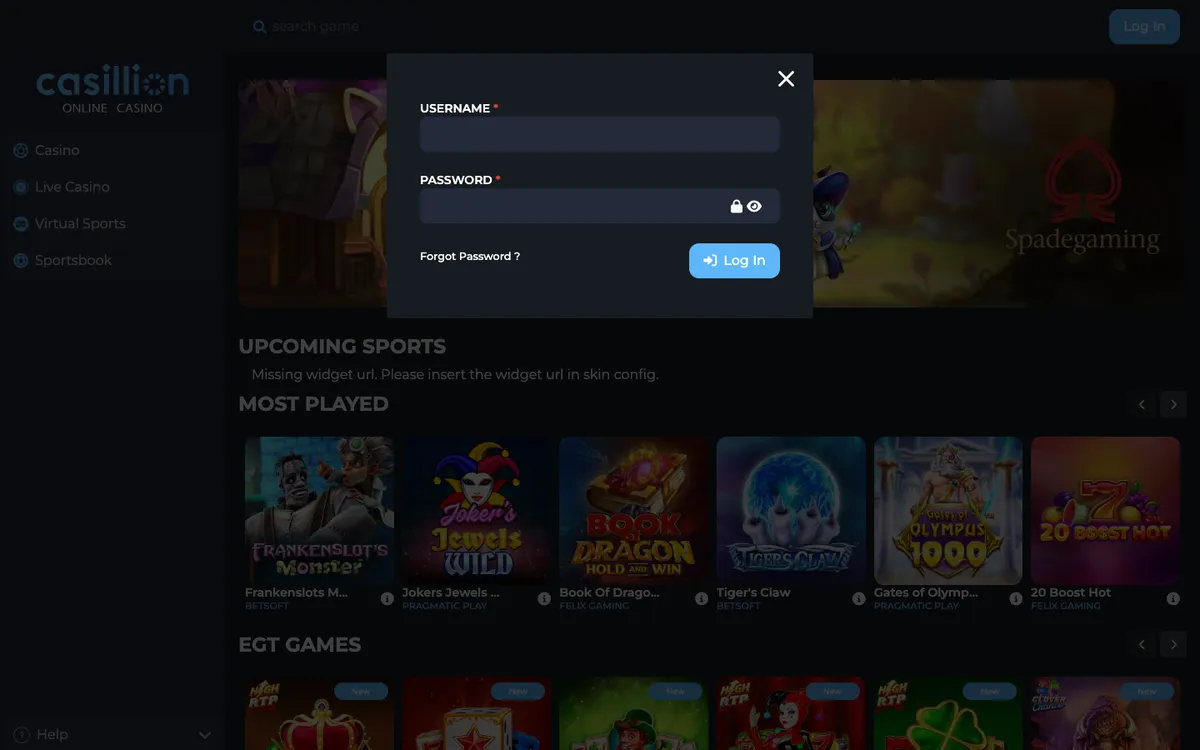Open Tiger's Claw game thumbnail
The height and width of the screenshot is (750, 1200).
tap(791, 510)
